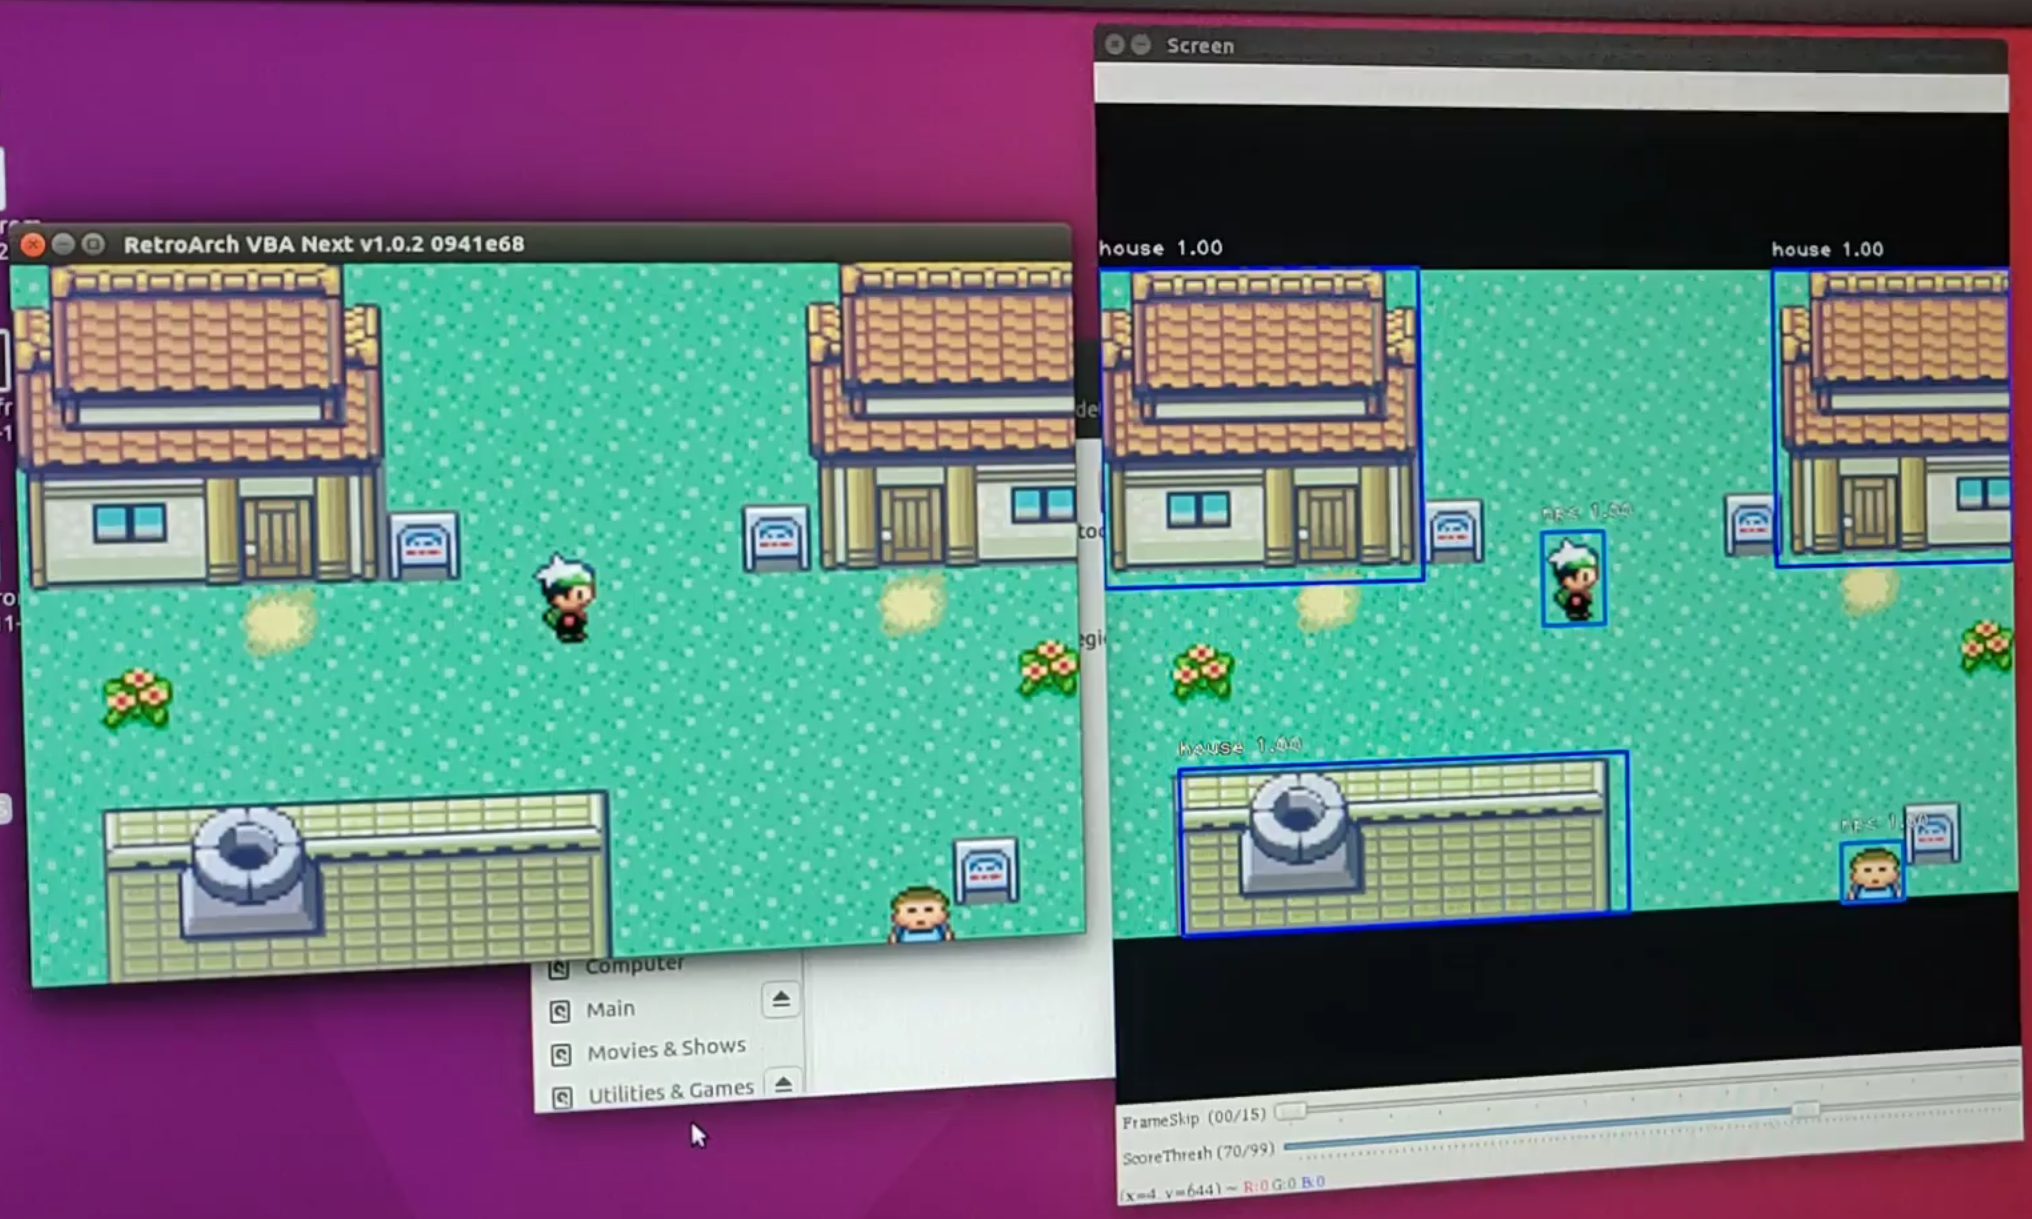Viewport: 2032px width, 1219px height.
Task: Open the Main location in file sidebar
Action: (610, 1009)
